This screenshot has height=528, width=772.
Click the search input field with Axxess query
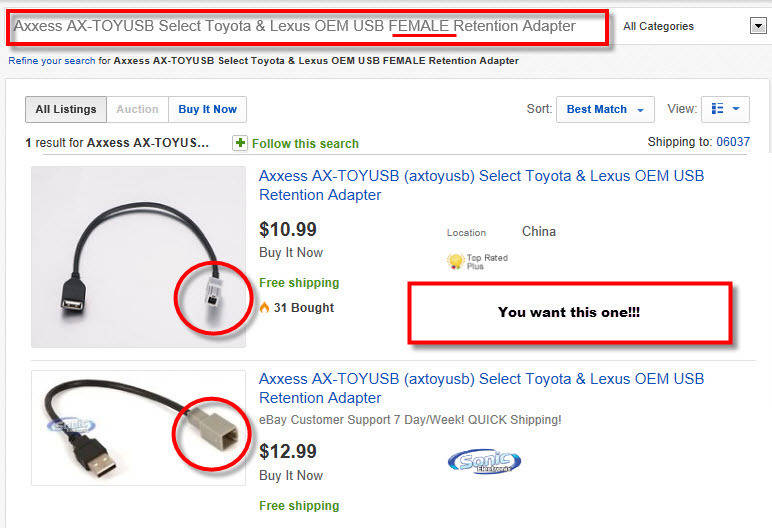pos(307,27)
